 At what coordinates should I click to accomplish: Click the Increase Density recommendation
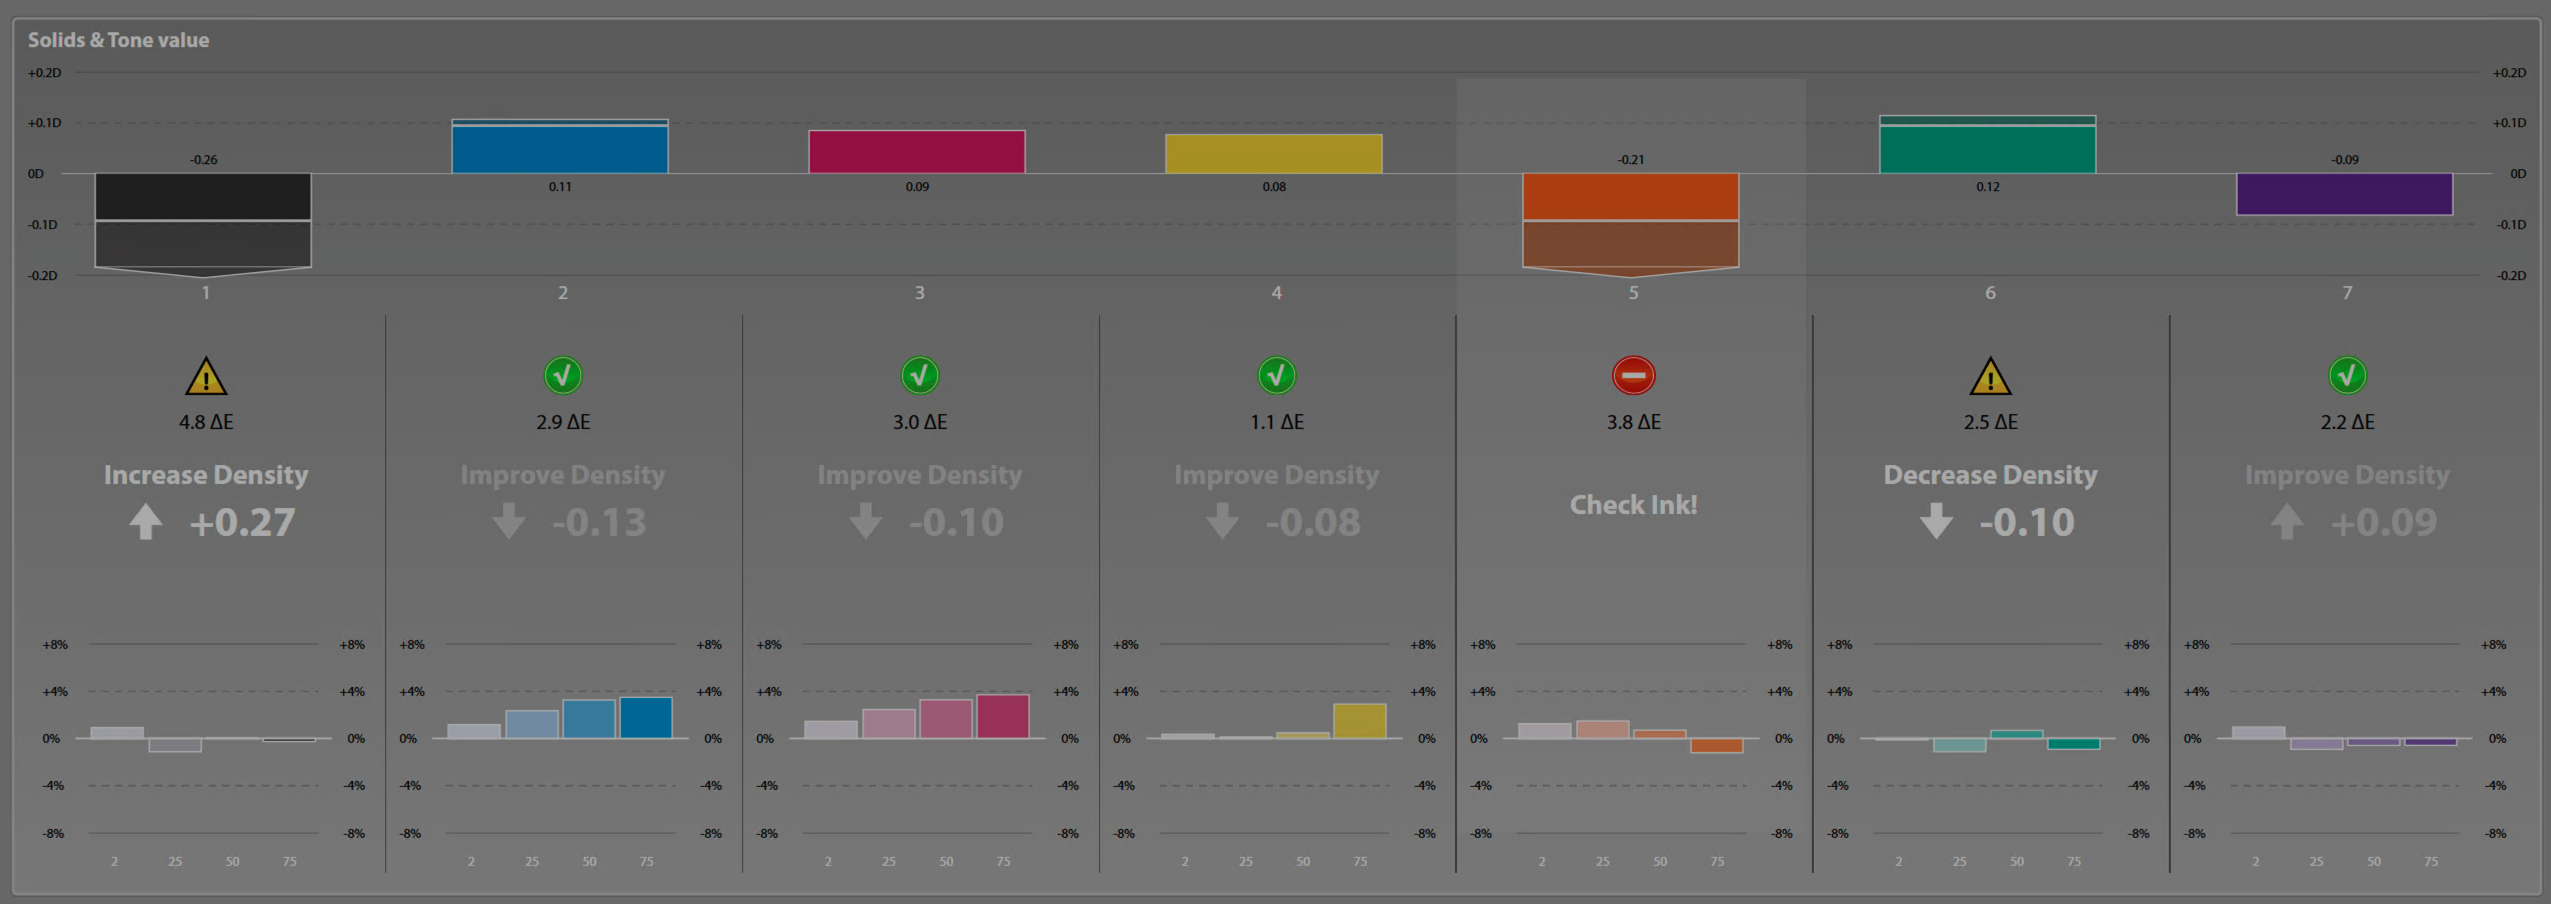pyautogui.click(x=206, y=475)
